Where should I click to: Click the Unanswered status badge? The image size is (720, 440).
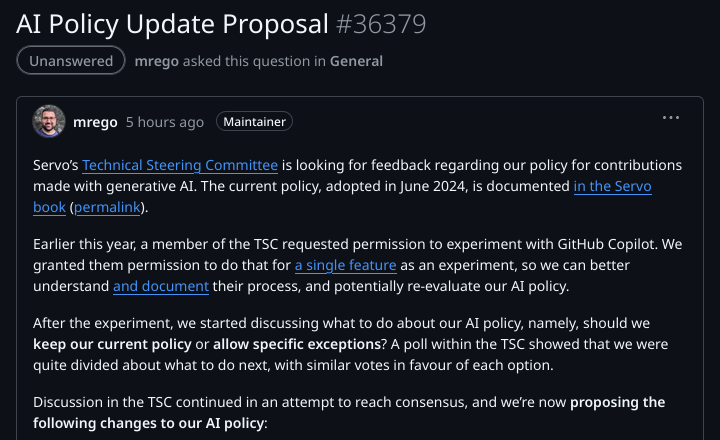pyautogui.click(x=71, y=61)
